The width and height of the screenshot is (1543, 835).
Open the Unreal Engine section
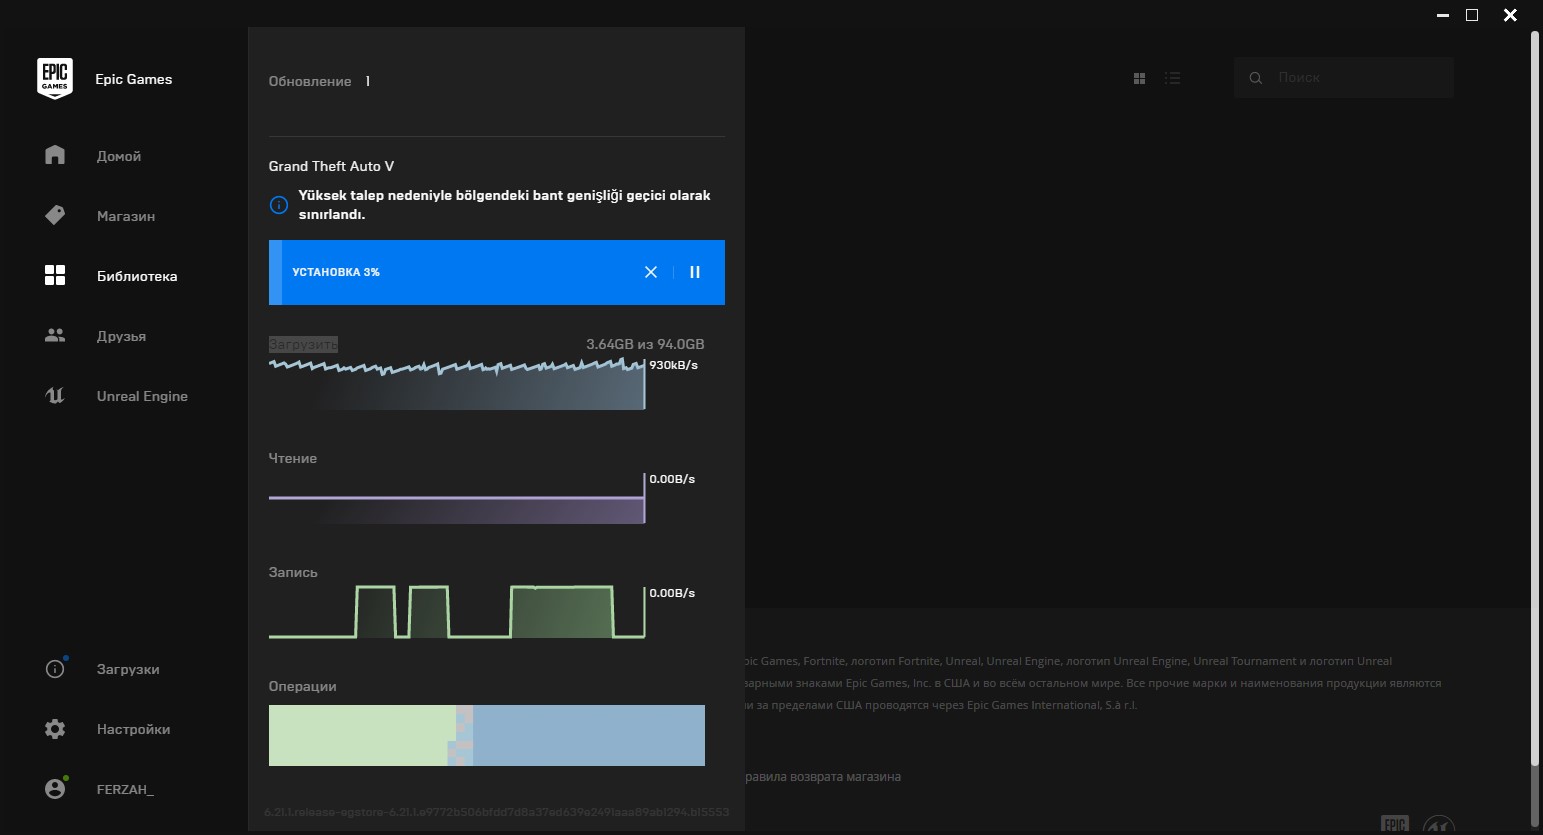coord(142,396)
